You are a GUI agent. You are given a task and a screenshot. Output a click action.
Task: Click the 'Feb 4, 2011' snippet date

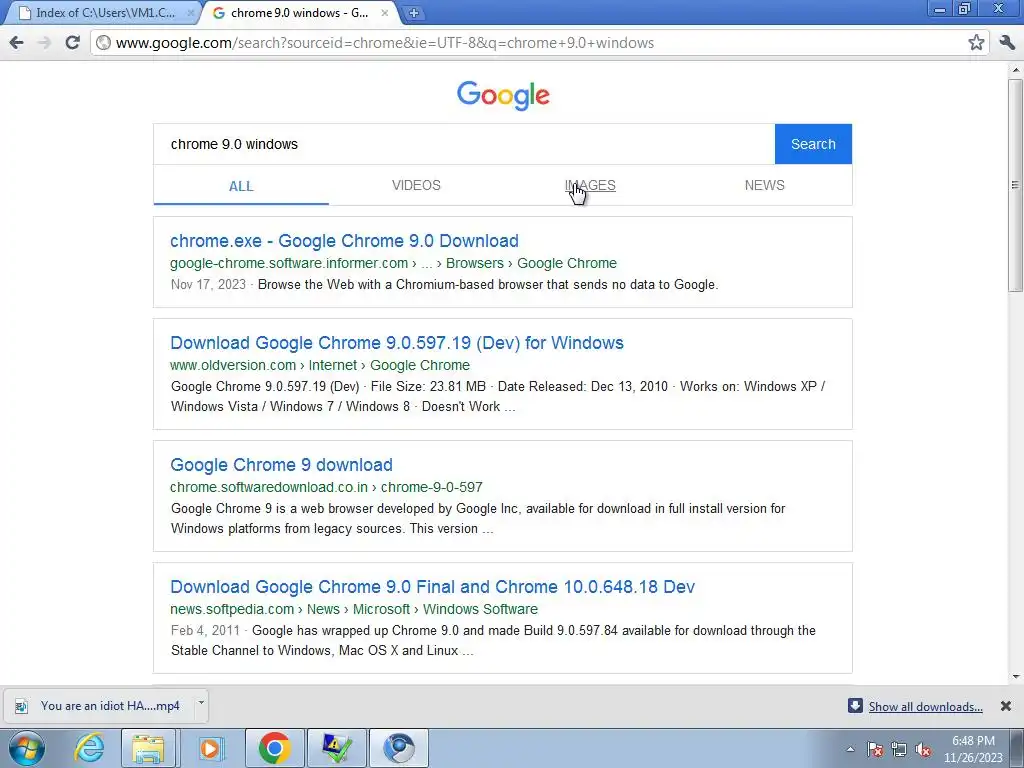point(205,631)
